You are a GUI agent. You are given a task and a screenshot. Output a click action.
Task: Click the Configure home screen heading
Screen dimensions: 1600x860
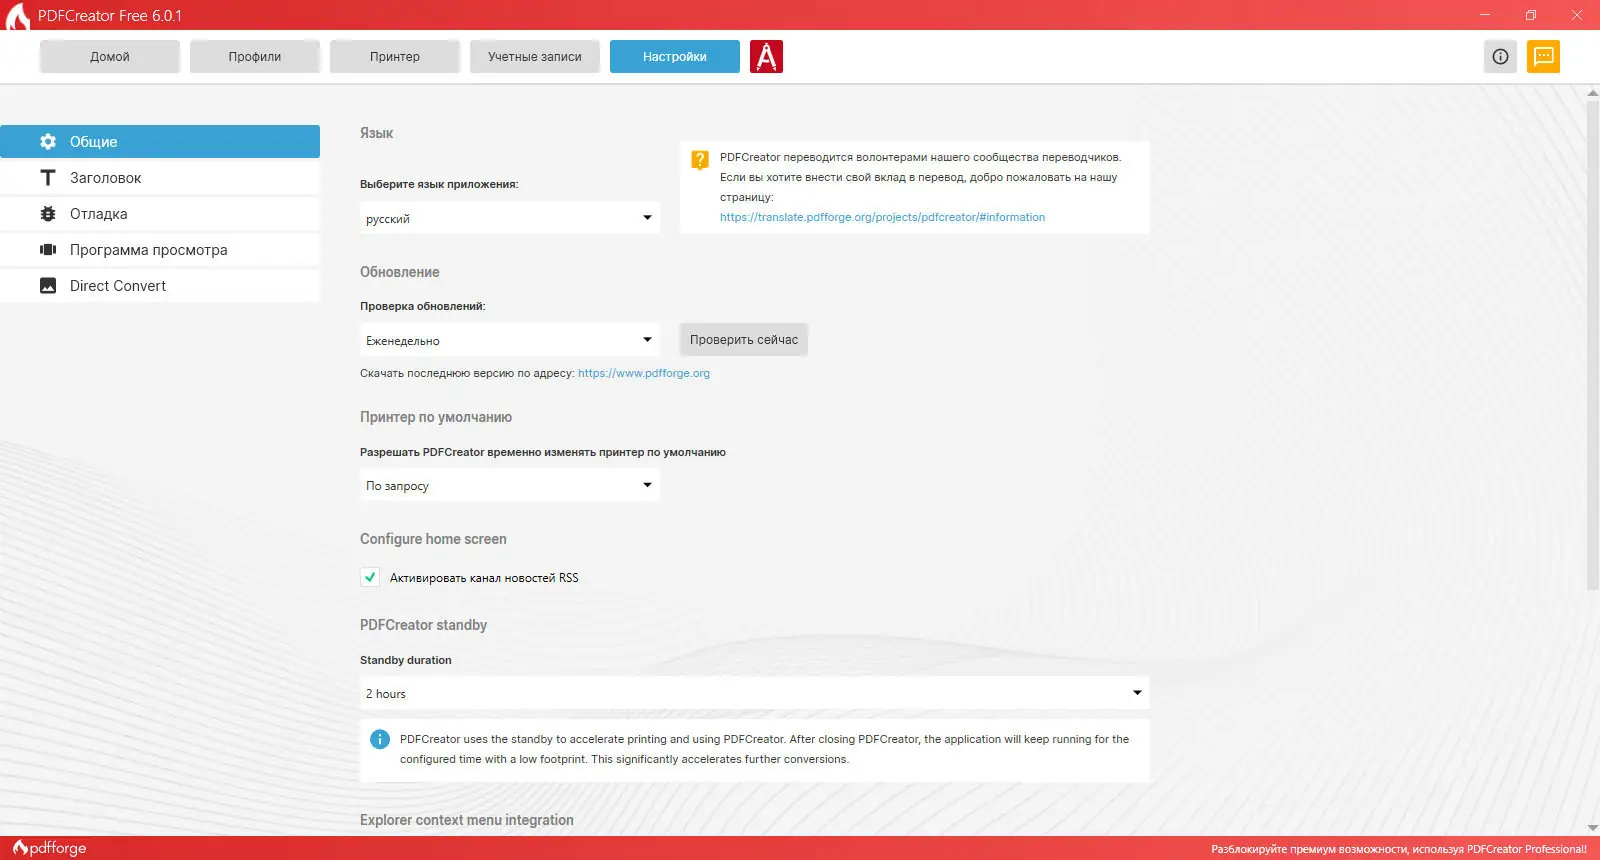pyautogui.click(x=433, y=539)
